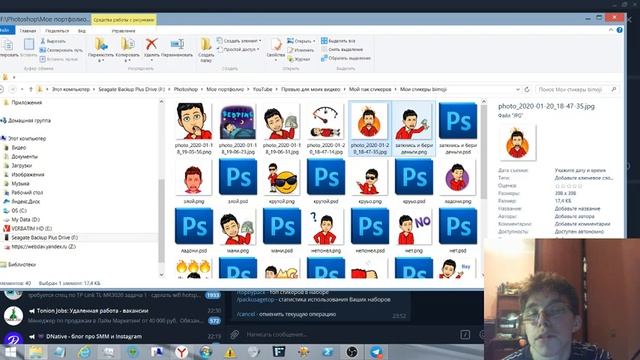
Task: Open the blue Файл tab
Action: coord(7,30)
